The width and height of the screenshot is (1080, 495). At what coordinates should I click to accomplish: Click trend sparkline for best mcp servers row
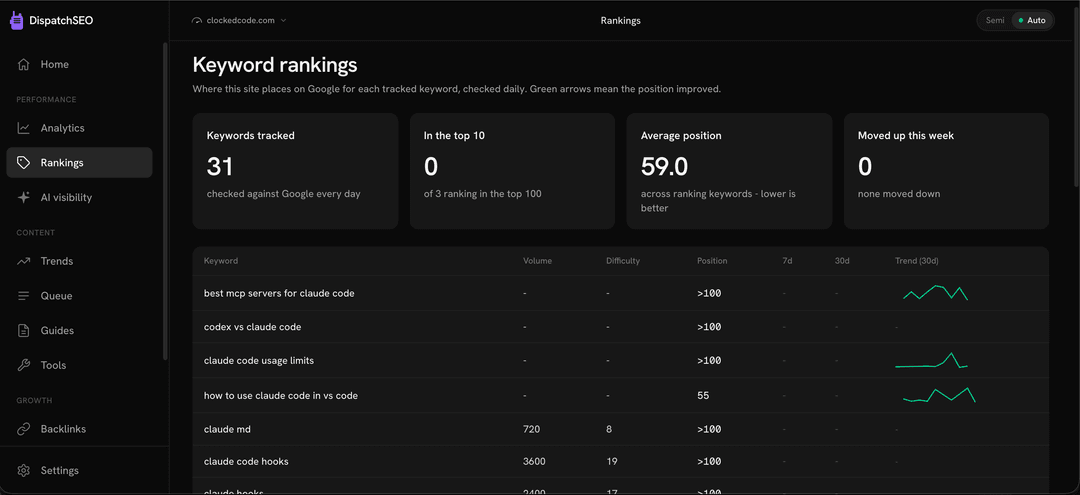(935, 293)
